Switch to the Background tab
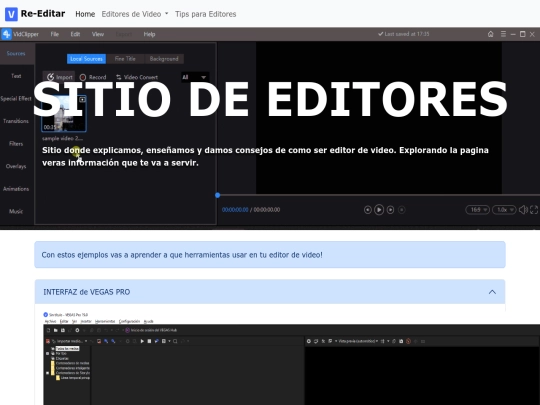Viewport: 540px width, 405px height. click(x=164, y=59)
